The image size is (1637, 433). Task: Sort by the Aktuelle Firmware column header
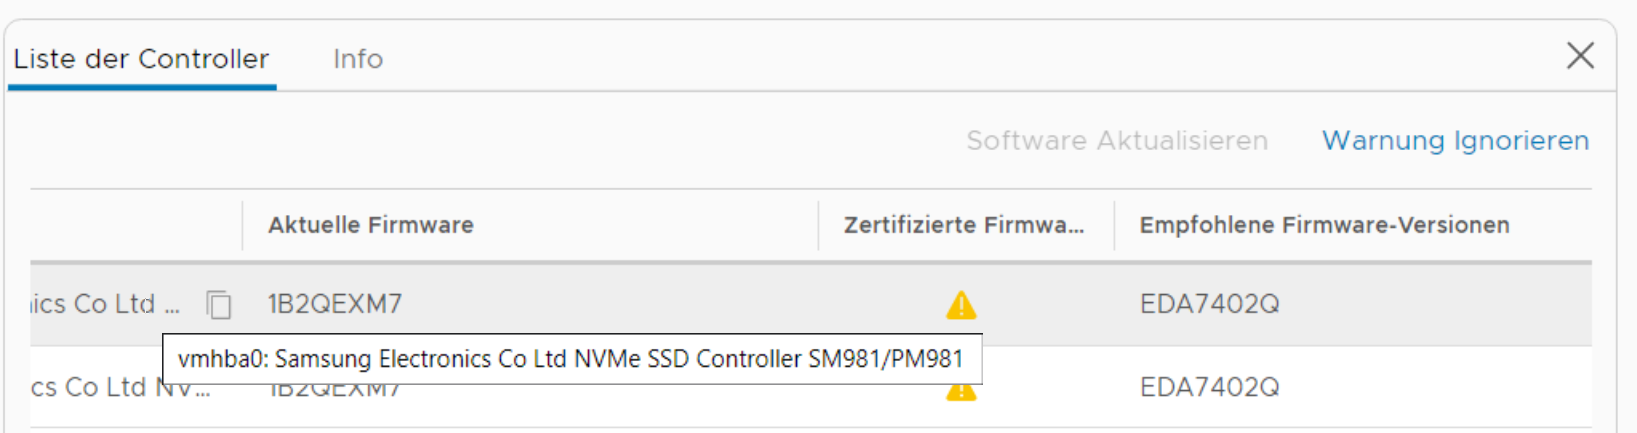371,225
